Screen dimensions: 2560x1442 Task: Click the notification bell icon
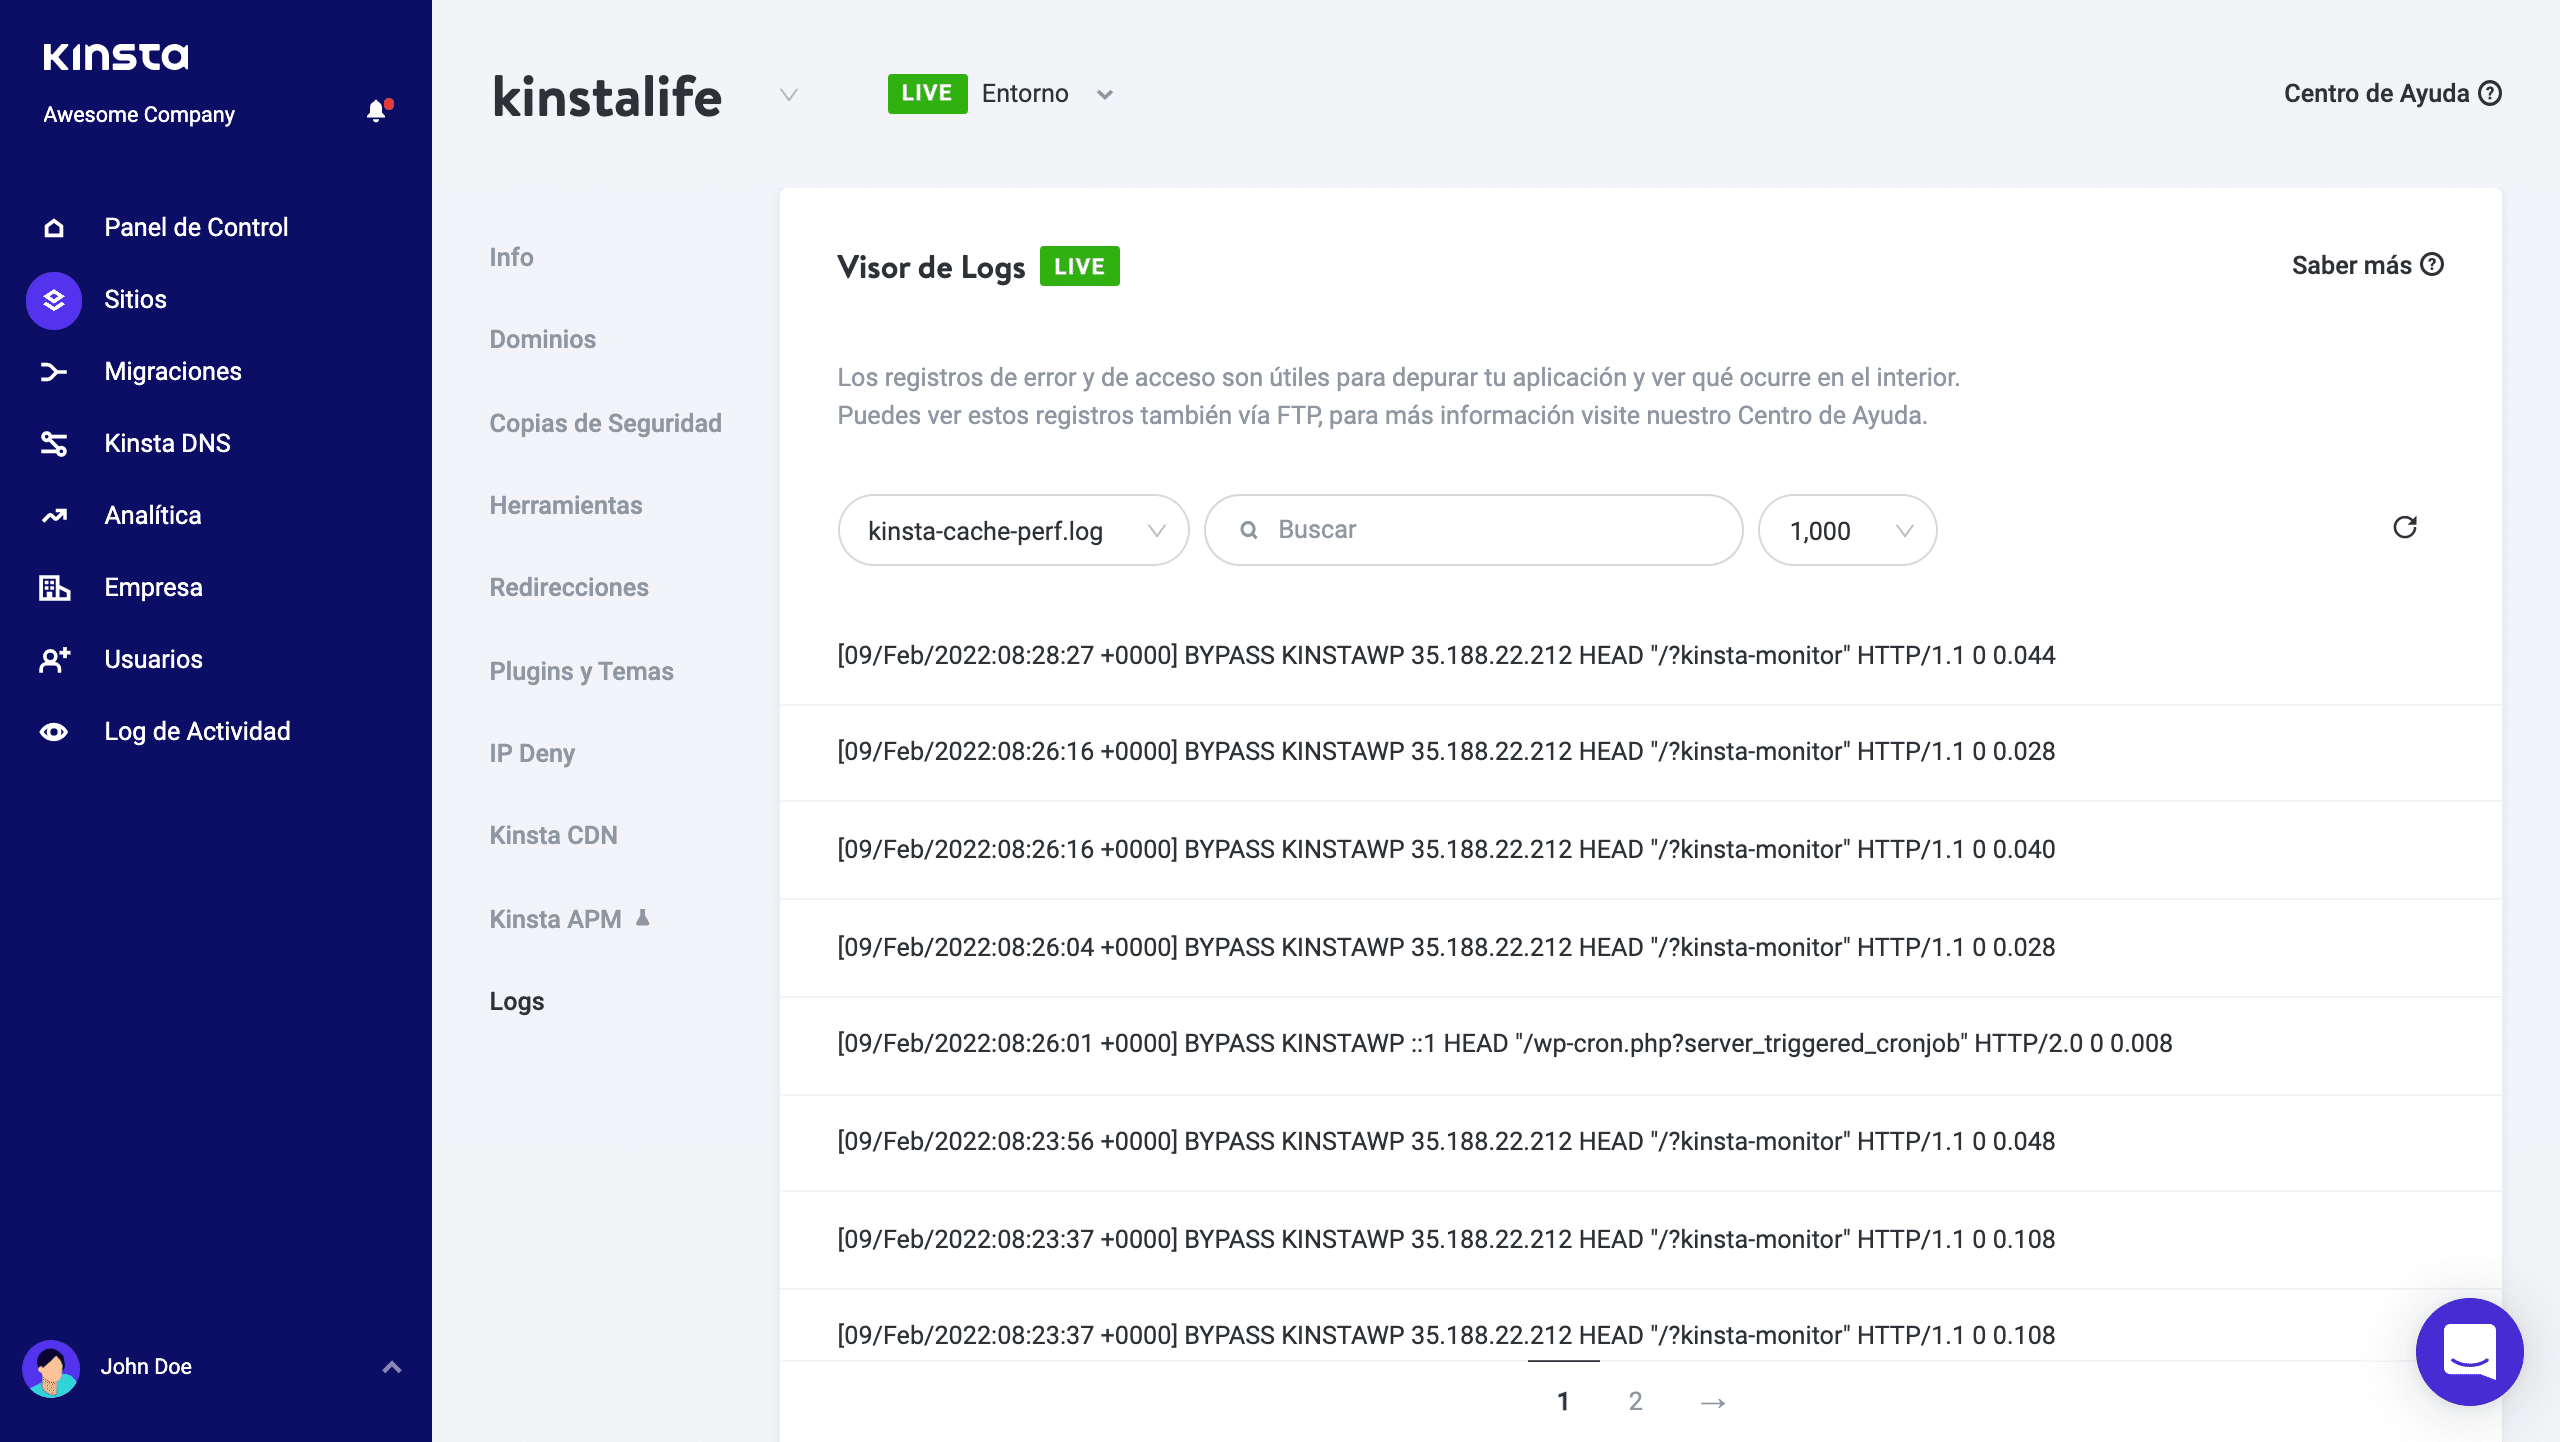point(376,111)
